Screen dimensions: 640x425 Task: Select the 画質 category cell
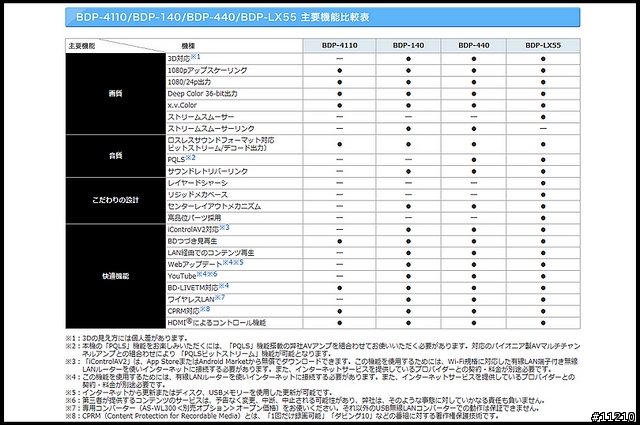pyautogui.click(x=116, y=93)
